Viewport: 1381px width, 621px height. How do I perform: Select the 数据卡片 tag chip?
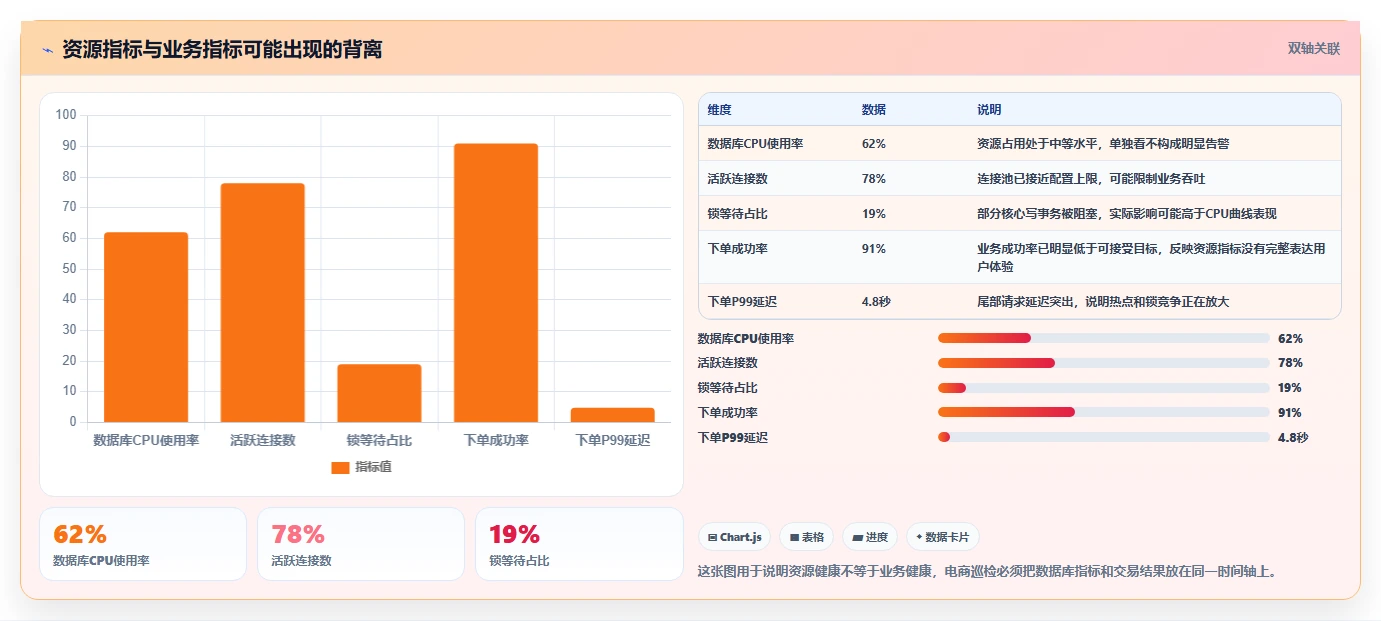tap(943, 537)
